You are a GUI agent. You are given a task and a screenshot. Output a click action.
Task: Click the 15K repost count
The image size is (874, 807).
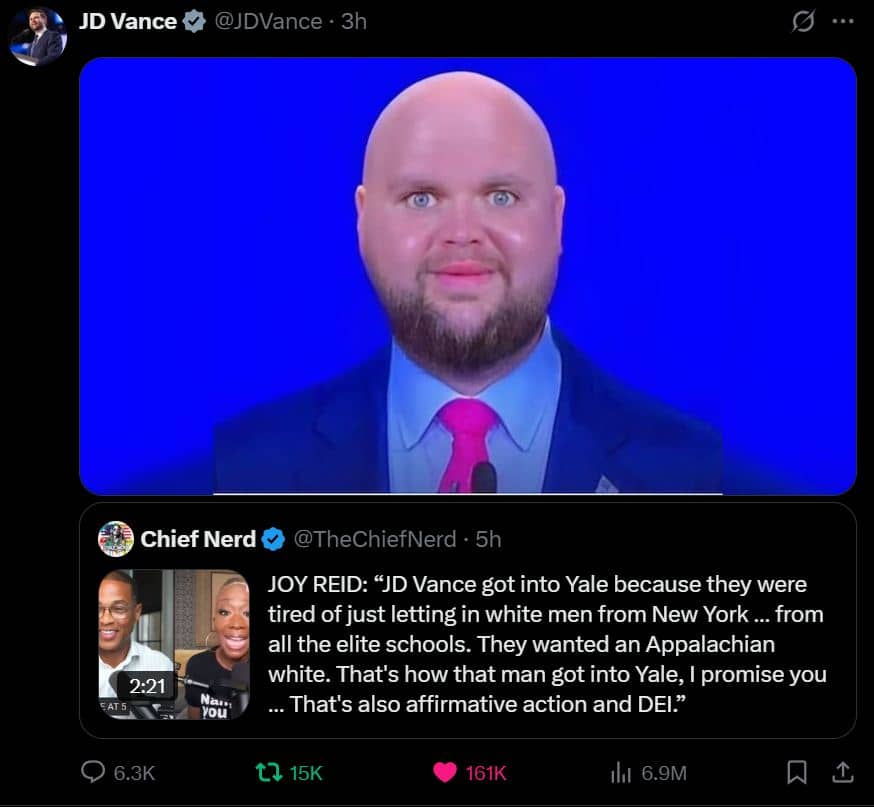(306, 773)
